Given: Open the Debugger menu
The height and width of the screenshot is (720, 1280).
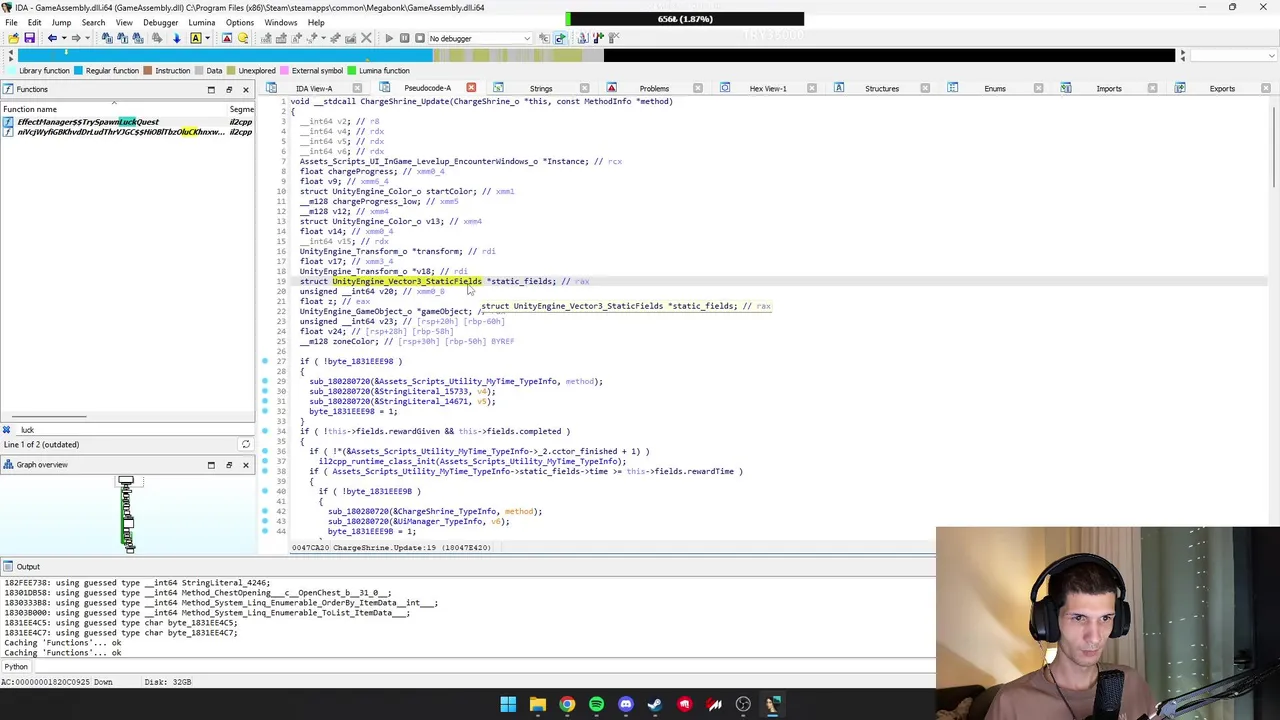Looking at the screenshot, I should [160, 22].
